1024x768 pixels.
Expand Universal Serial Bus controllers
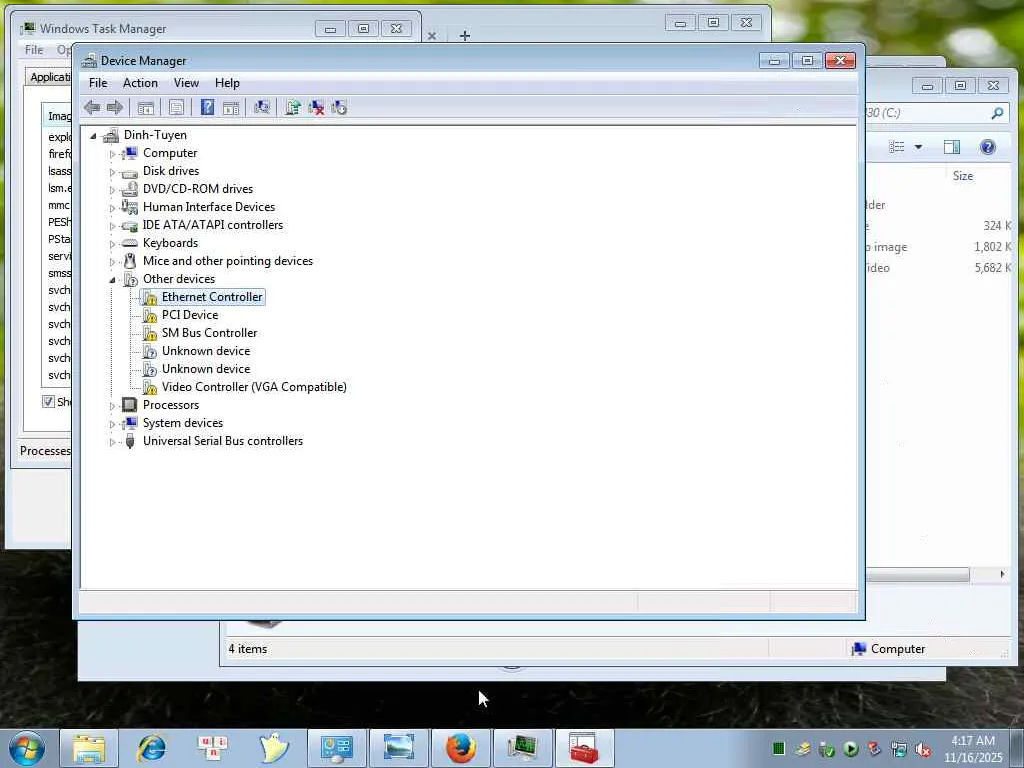tap(112, 442)
